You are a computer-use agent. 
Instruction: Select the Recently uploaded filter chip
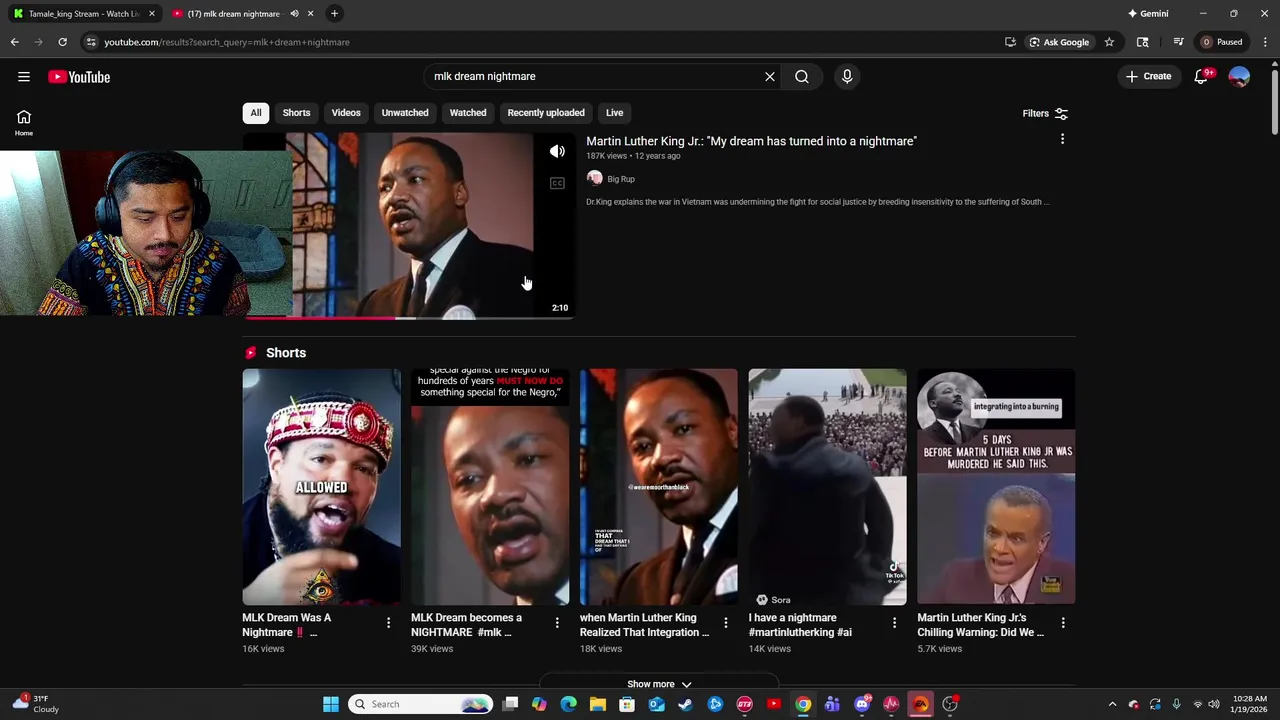(546, 113)
